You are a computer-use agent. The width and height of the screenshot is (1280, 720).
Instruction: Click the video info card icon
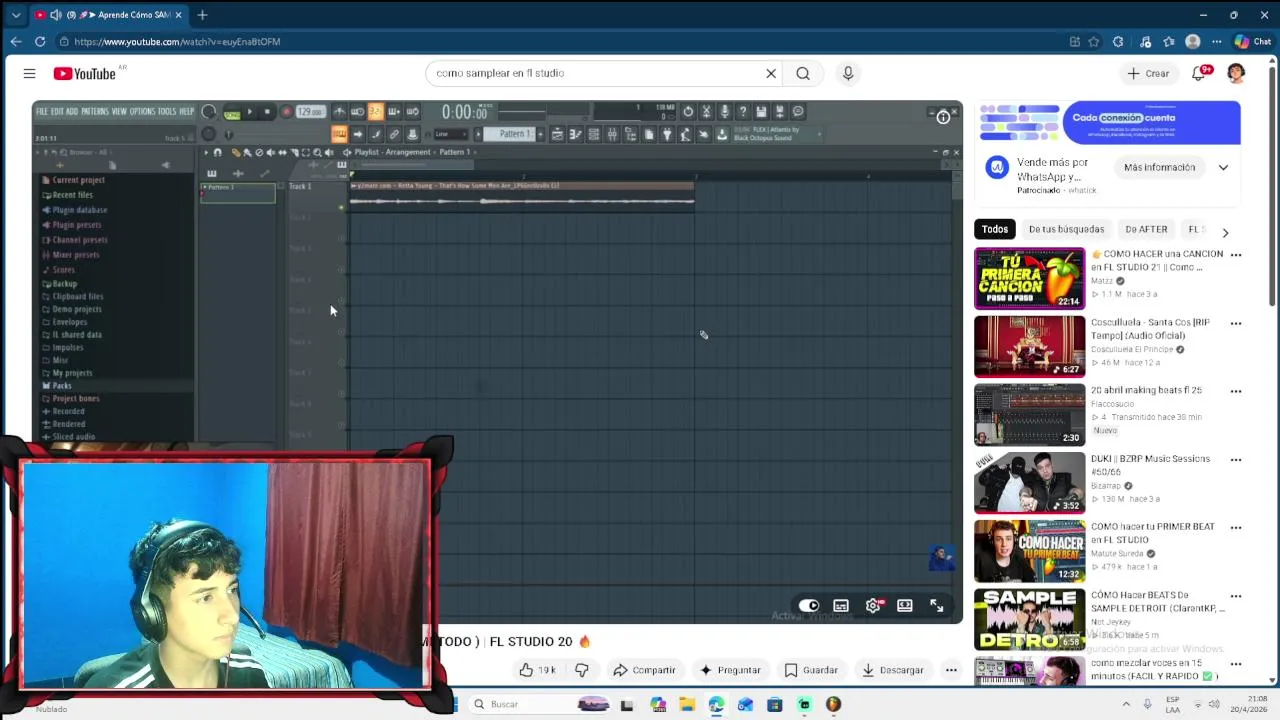[943, 117]
